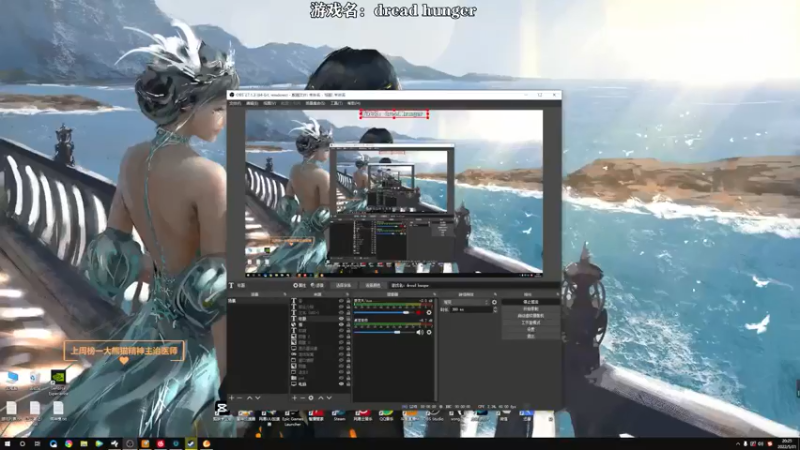Toggle visibility of folder group source
Viewport: 800px width, 450px height.
[341, 378]
